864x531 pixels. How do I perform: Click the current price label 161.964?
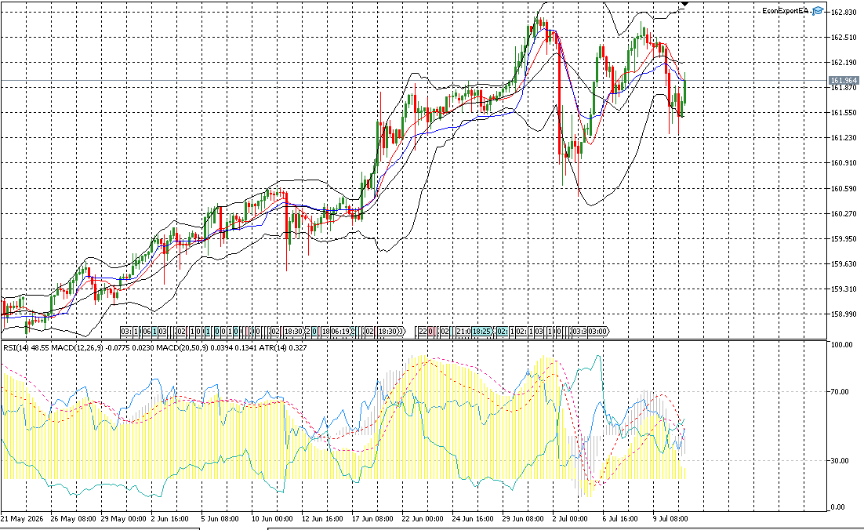[844, 80]
